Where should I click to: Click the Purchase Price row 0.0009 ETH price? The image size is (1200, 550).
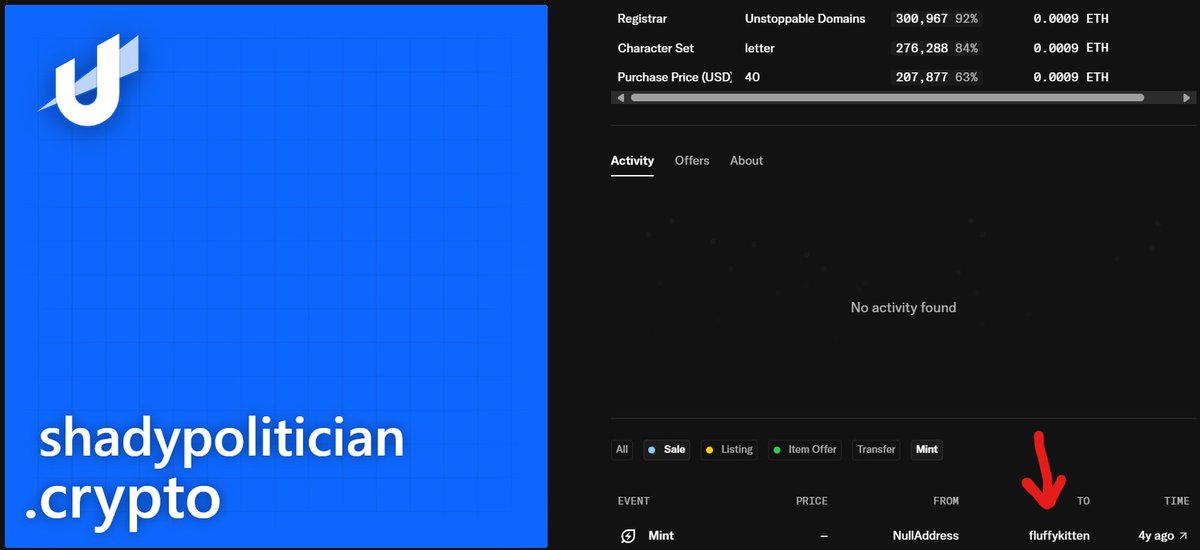1071,77
